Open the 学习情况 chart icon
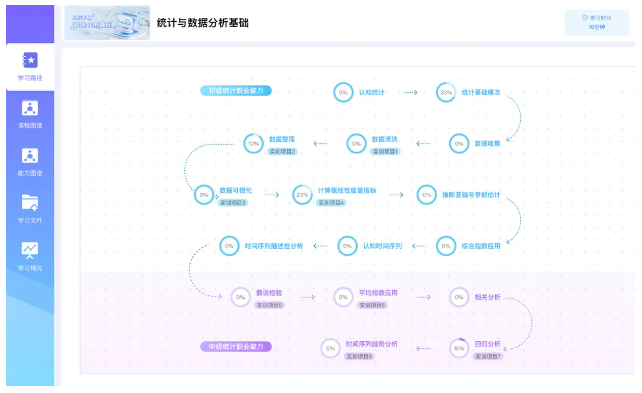 (x=30, y=250)
